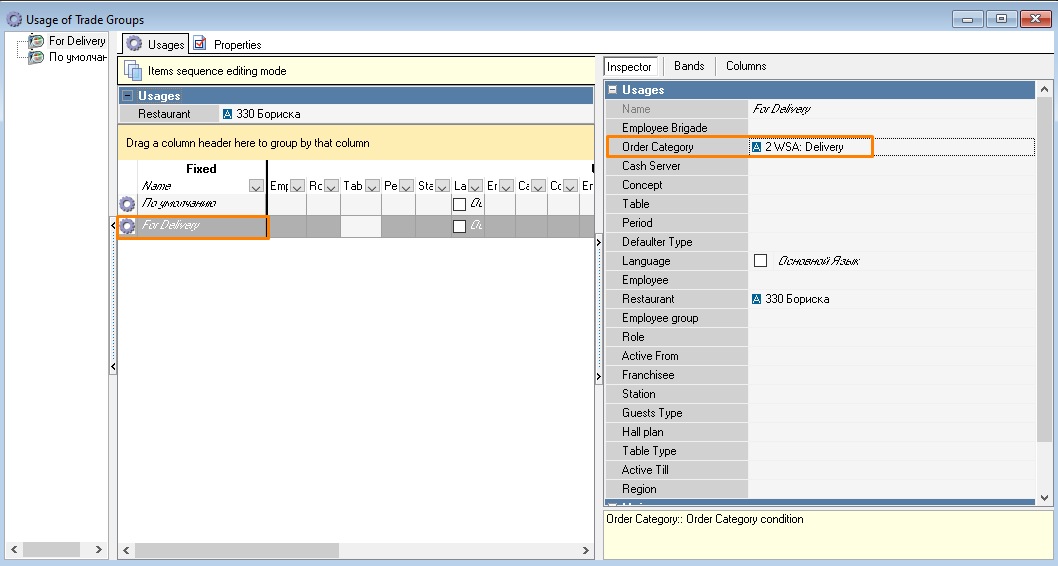Screen dimensions: 1058x566
Task: Click the left tree horizontal scrollbar
Action: pos(56,549)
